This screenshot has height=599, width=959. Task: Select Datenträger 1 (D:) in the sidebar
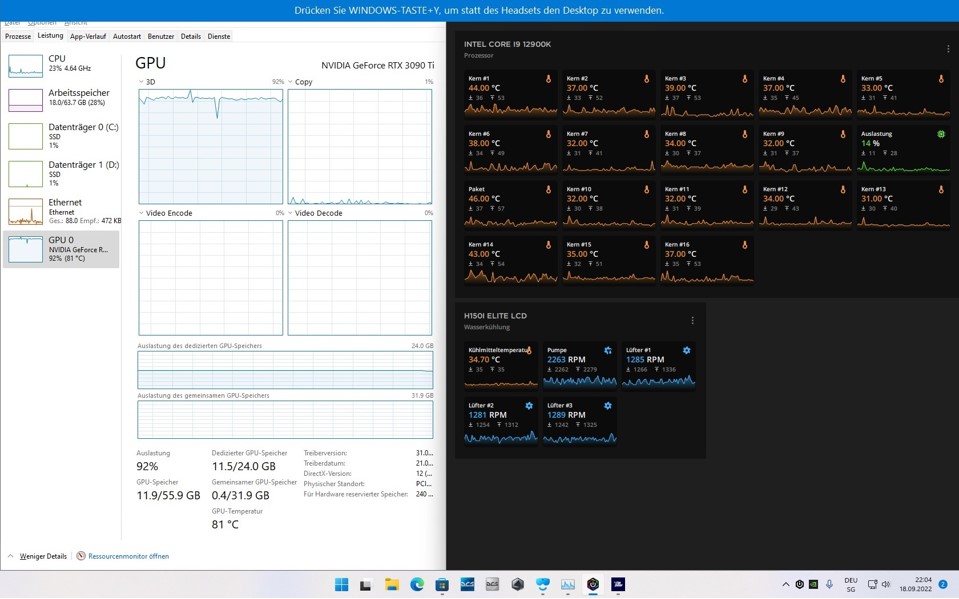pos(61,173)
